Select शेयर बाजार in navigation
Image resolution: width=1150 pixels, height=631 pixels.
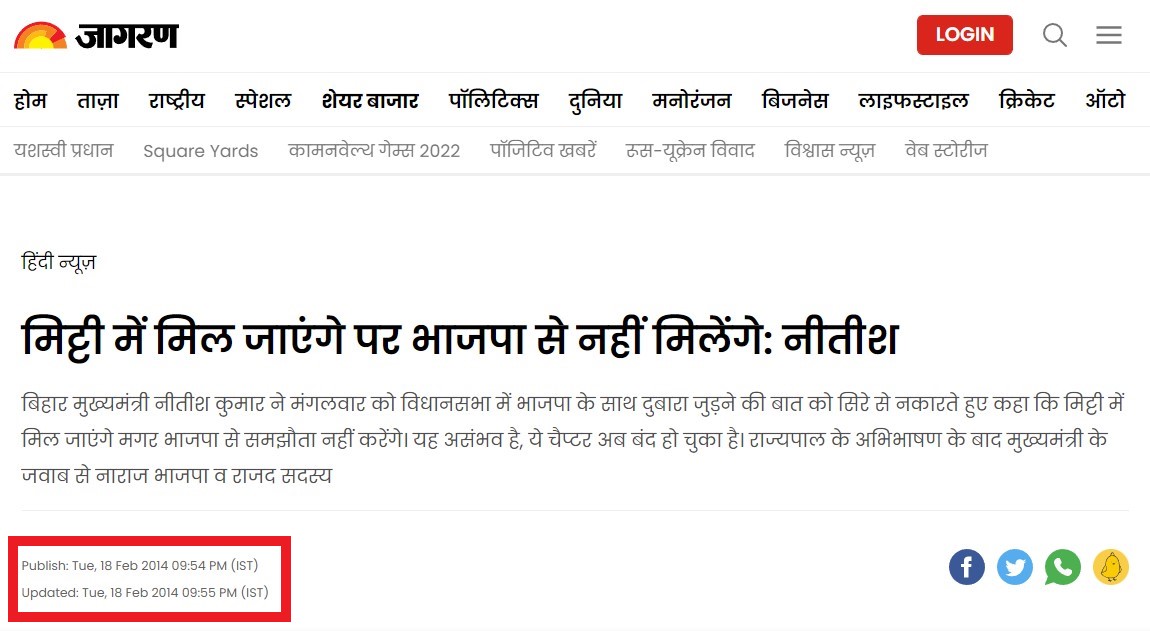tap(370, 100)
